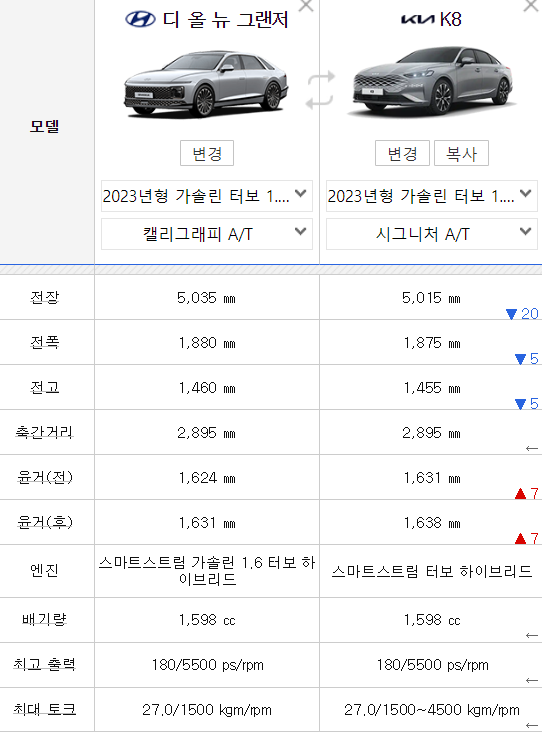
Task: Click the 전고 down arrow 5 indicator
Action: (x=527, y=403)
